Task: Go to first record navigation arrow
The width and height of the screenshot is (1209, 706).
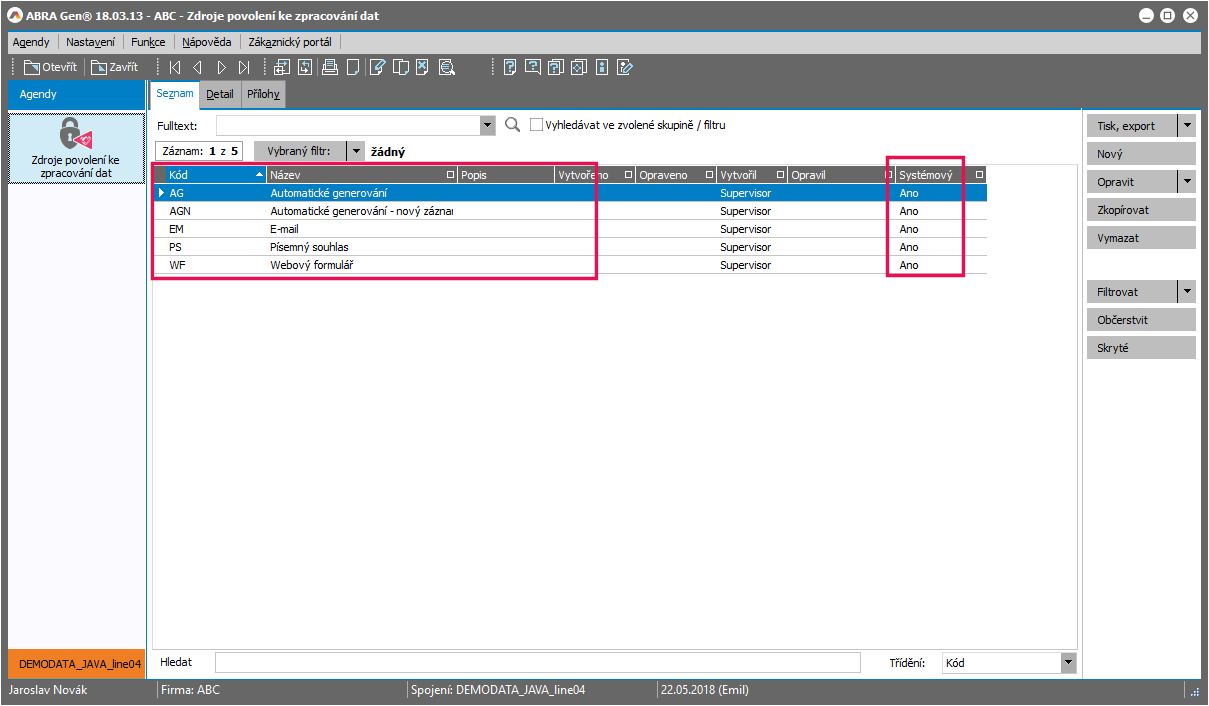Action: tap(175, 68)
